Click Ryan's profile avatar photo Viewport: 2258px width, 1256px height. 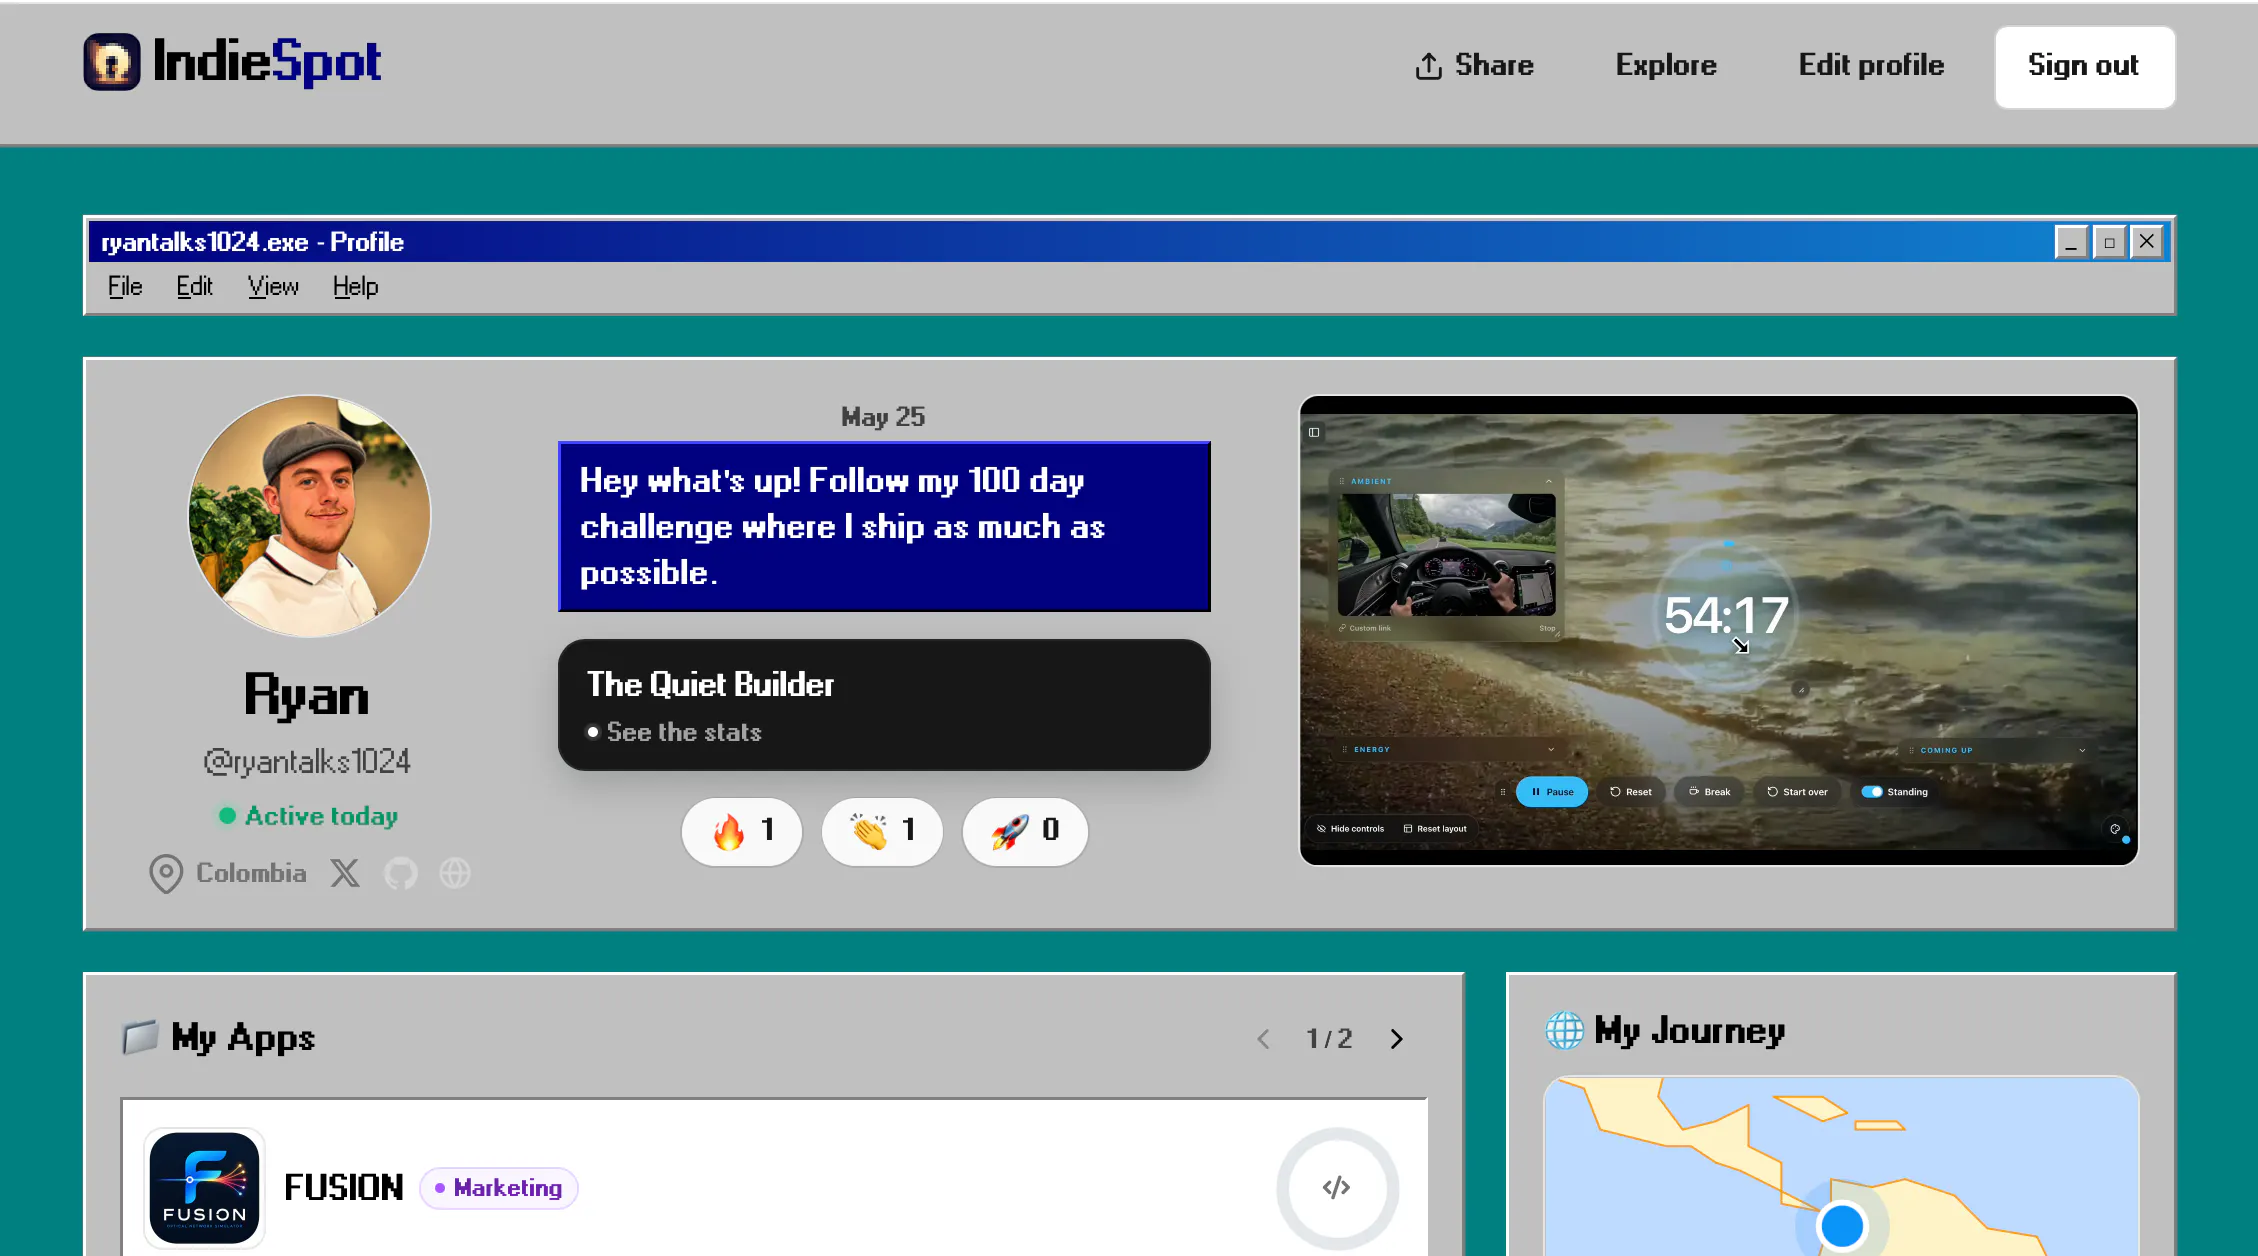tap(310, 516)
